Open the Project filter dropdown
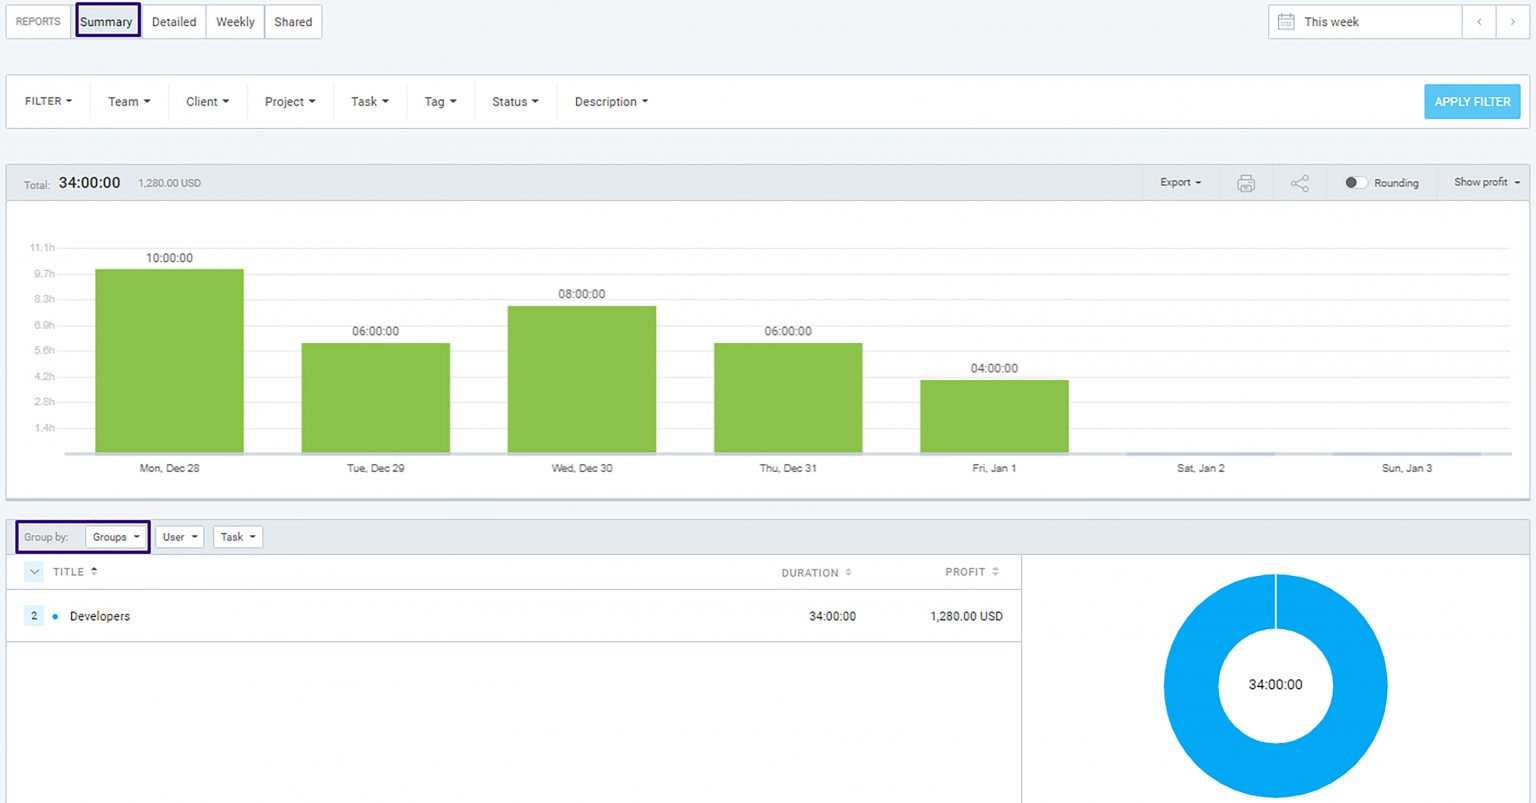Screen dimensions: 1536x803 289,102
